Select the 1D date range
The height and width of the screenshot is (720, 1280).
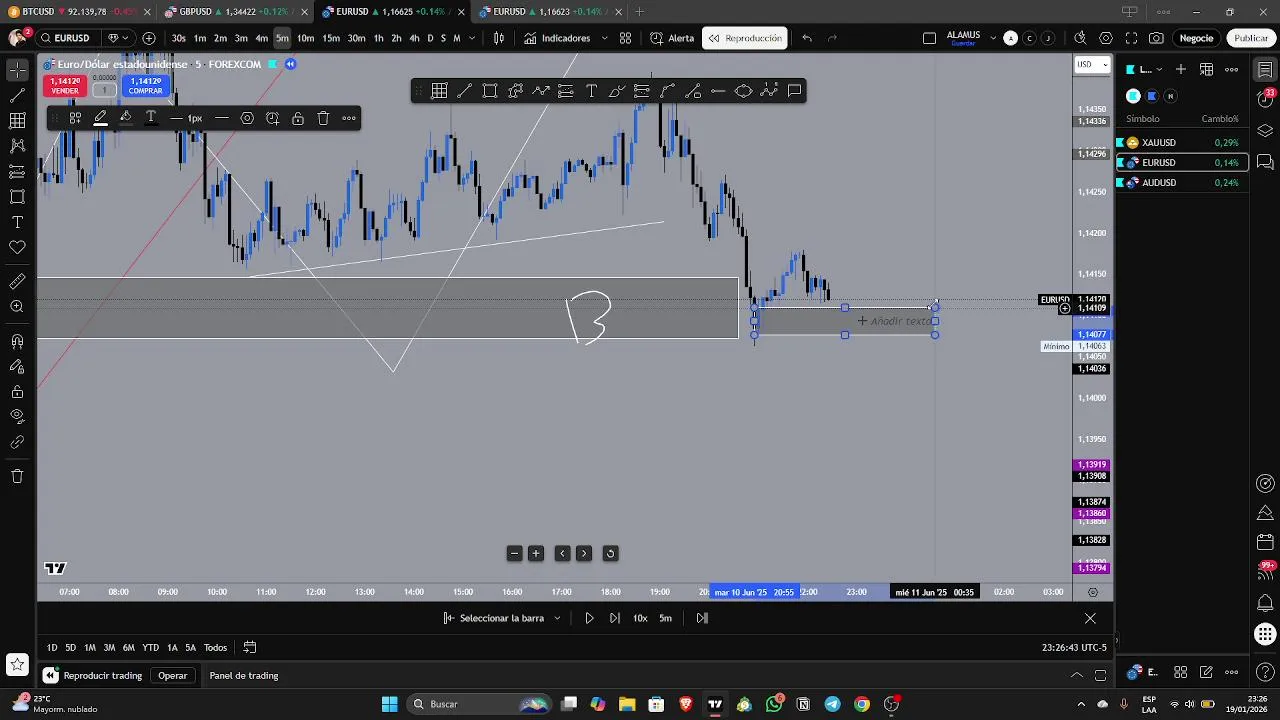[x=52, y=648]
